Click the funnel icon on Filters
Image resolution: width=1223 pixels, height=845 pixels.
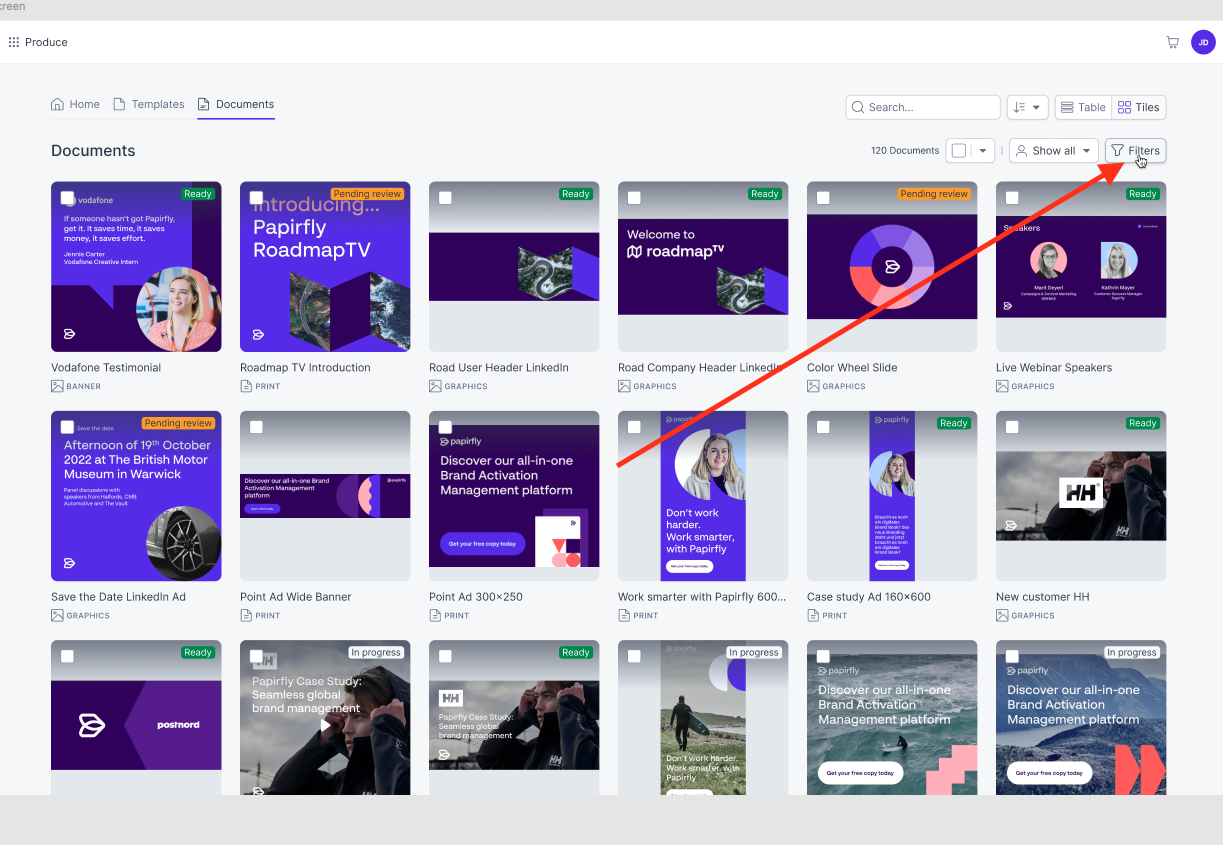click(1118, 151)
